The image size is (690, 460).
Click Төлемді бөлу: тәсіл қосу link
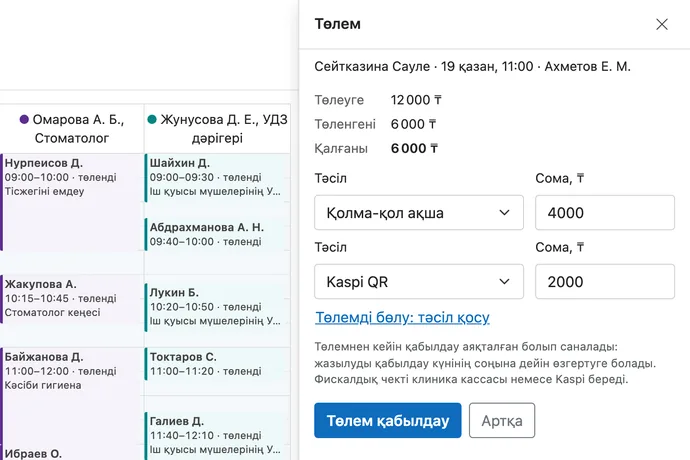[402, 317]
